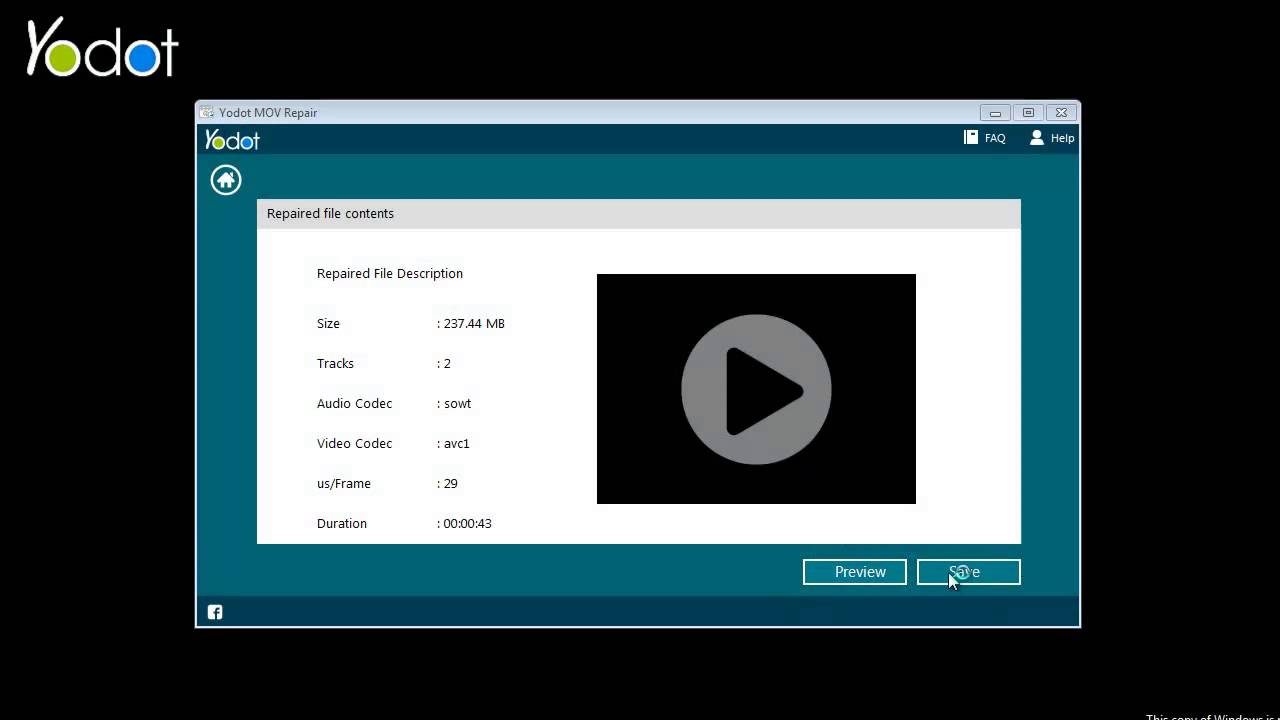Click the us/Frame label
The image size is (1280, 720).
coord(344,483)
